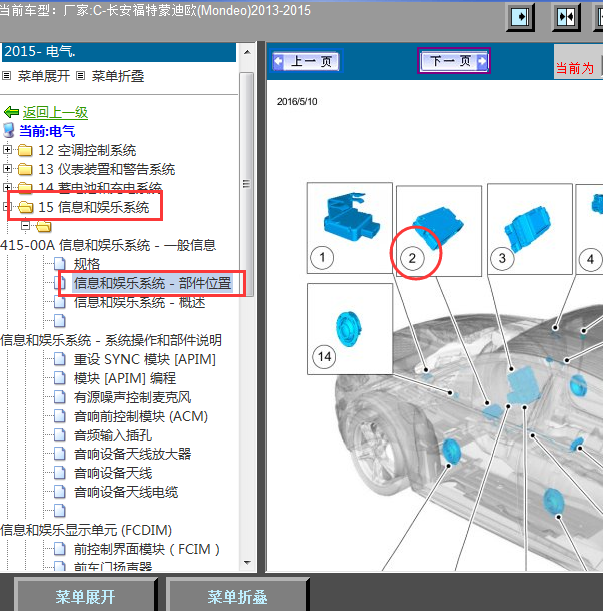The width and height of the screenshot is (603, 611).
Task: Go to next page with 下一页
Action: tap(454, 61)
